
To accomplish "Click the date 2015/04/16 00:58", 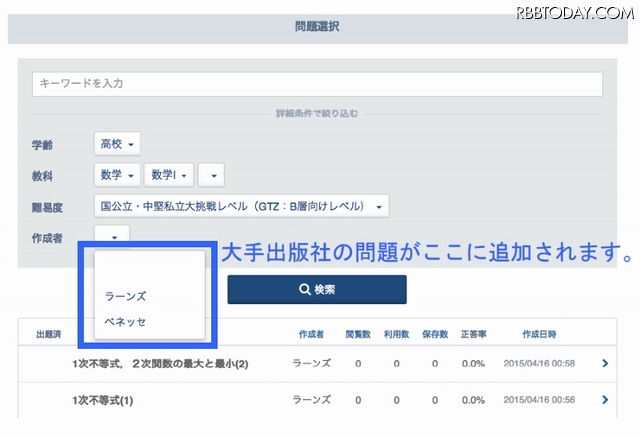I will (x=539, y=363).
